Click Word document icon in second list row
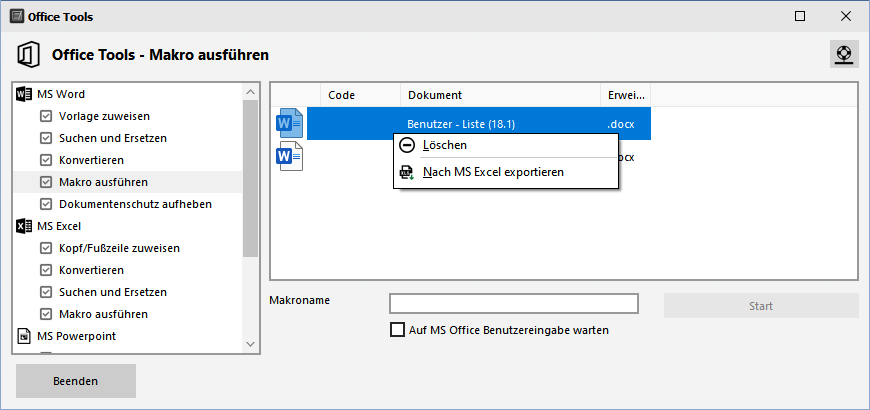The width and height of the screenshot is (870, 410). click(289, 156)
